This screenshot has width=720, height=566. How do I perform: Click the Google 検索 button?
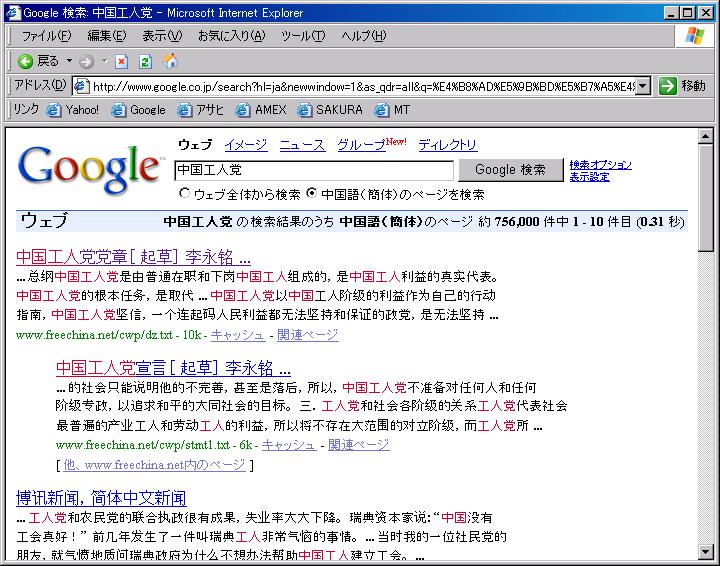510,170
